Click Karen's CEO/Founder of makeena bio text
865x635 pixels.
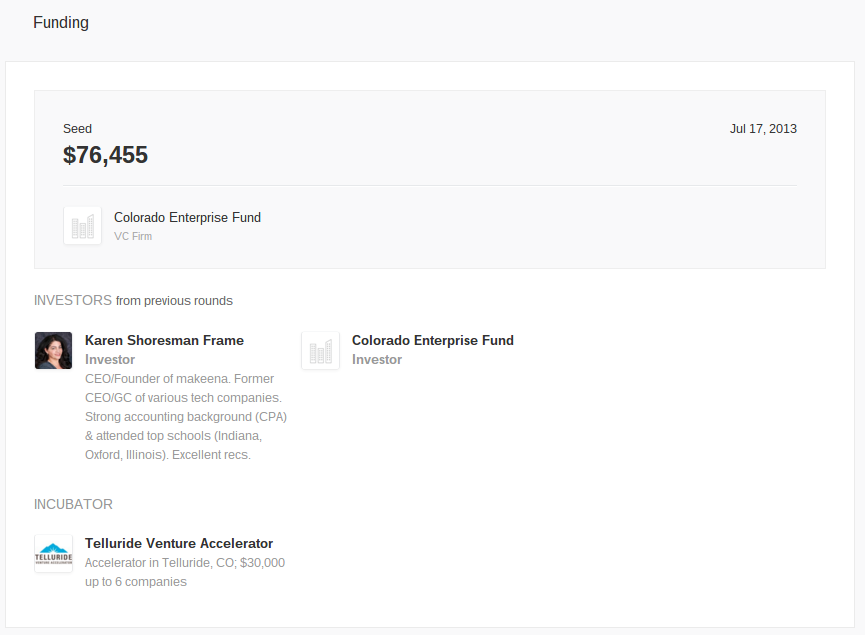185,417
